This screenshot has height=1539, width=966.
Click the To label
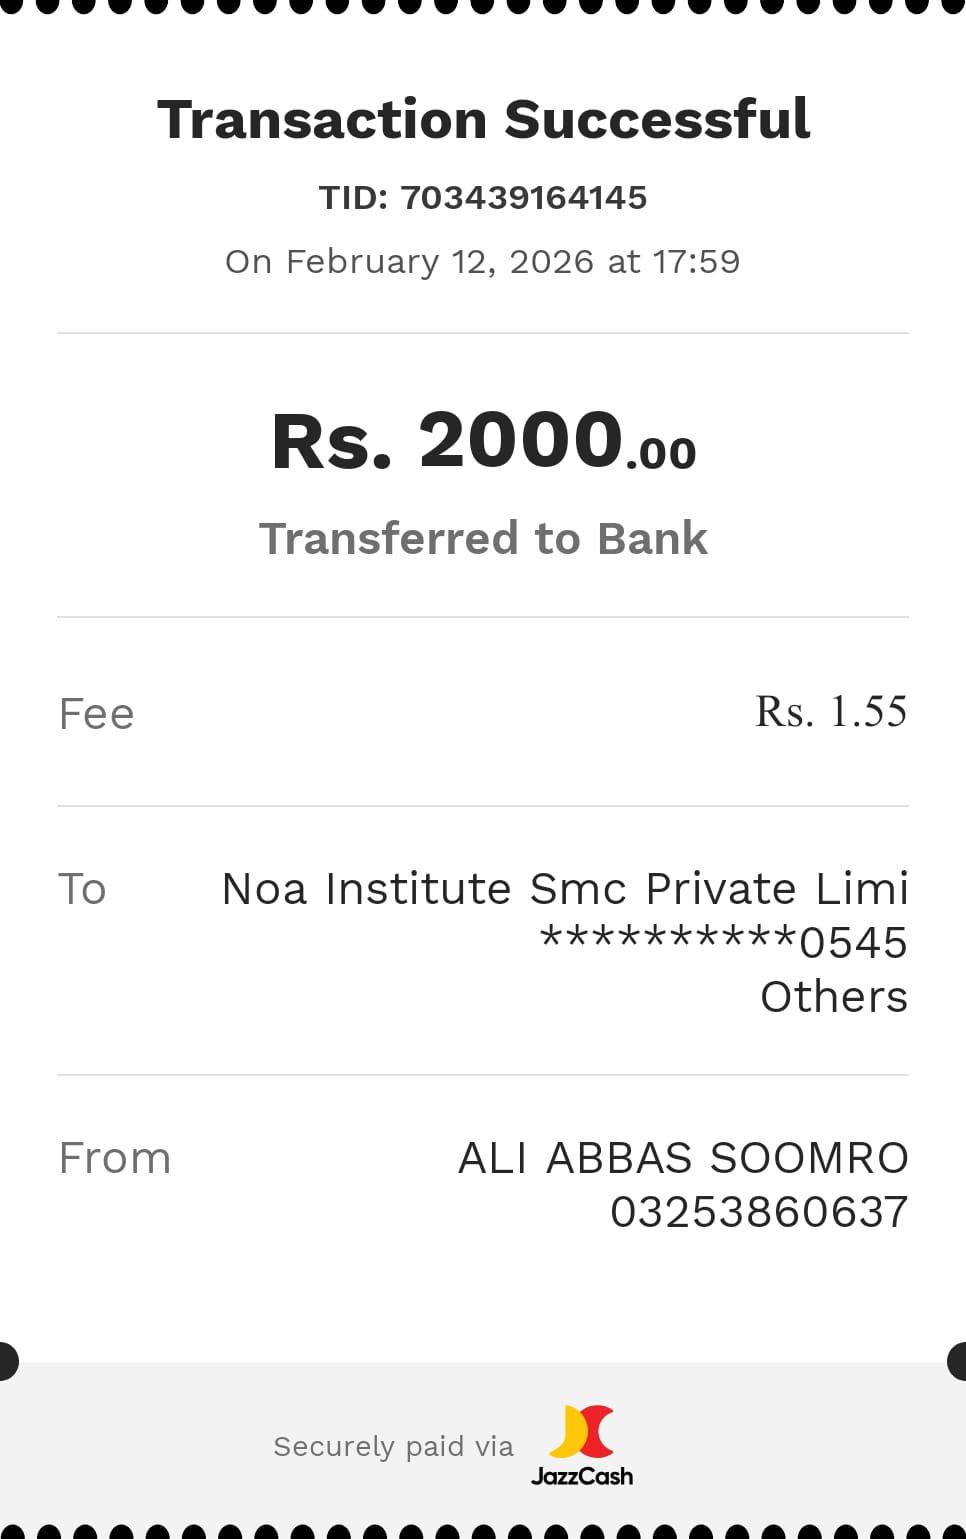82,889
